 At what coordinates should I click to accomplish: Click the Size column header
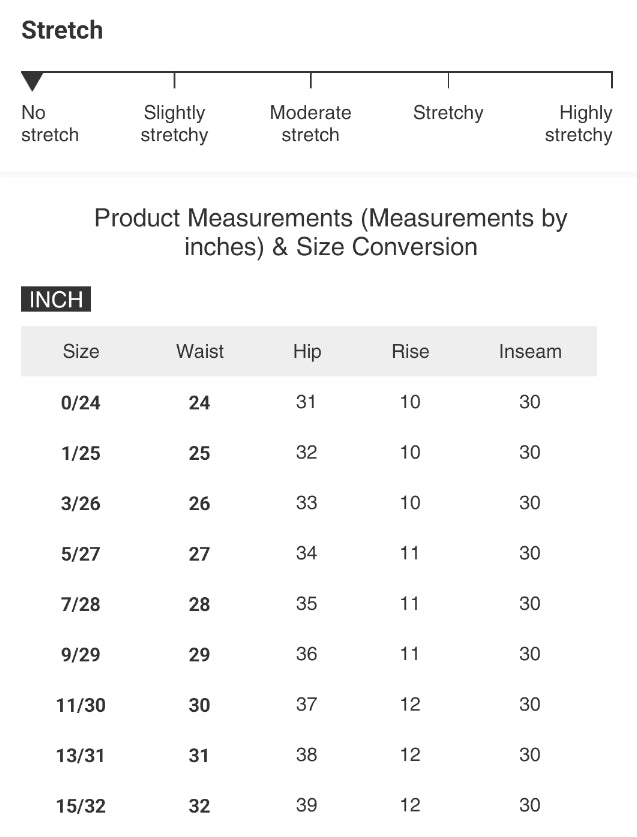(81, 351)
